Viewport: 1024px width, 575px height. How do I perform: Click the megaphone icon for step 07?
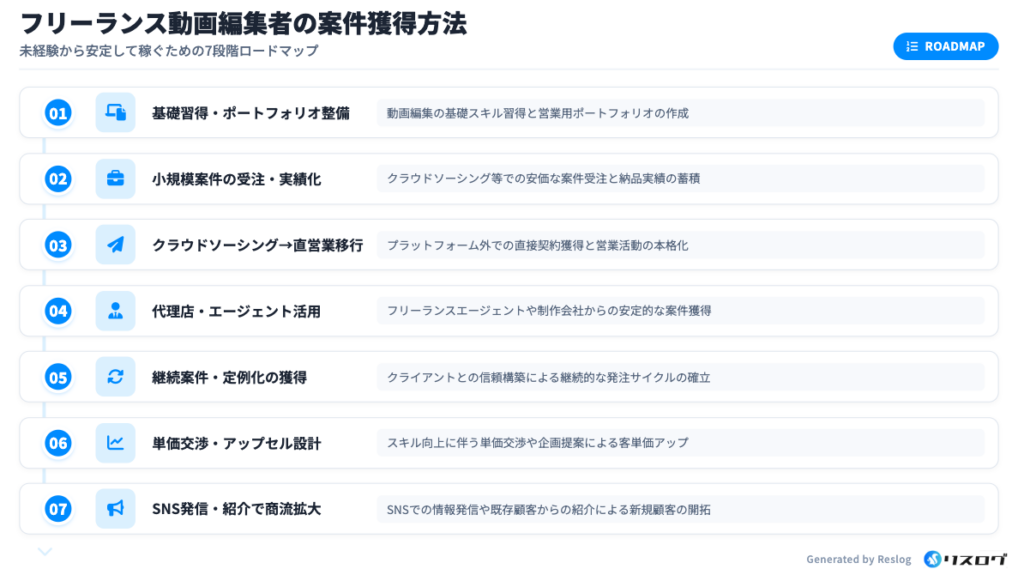coord(115,509)
